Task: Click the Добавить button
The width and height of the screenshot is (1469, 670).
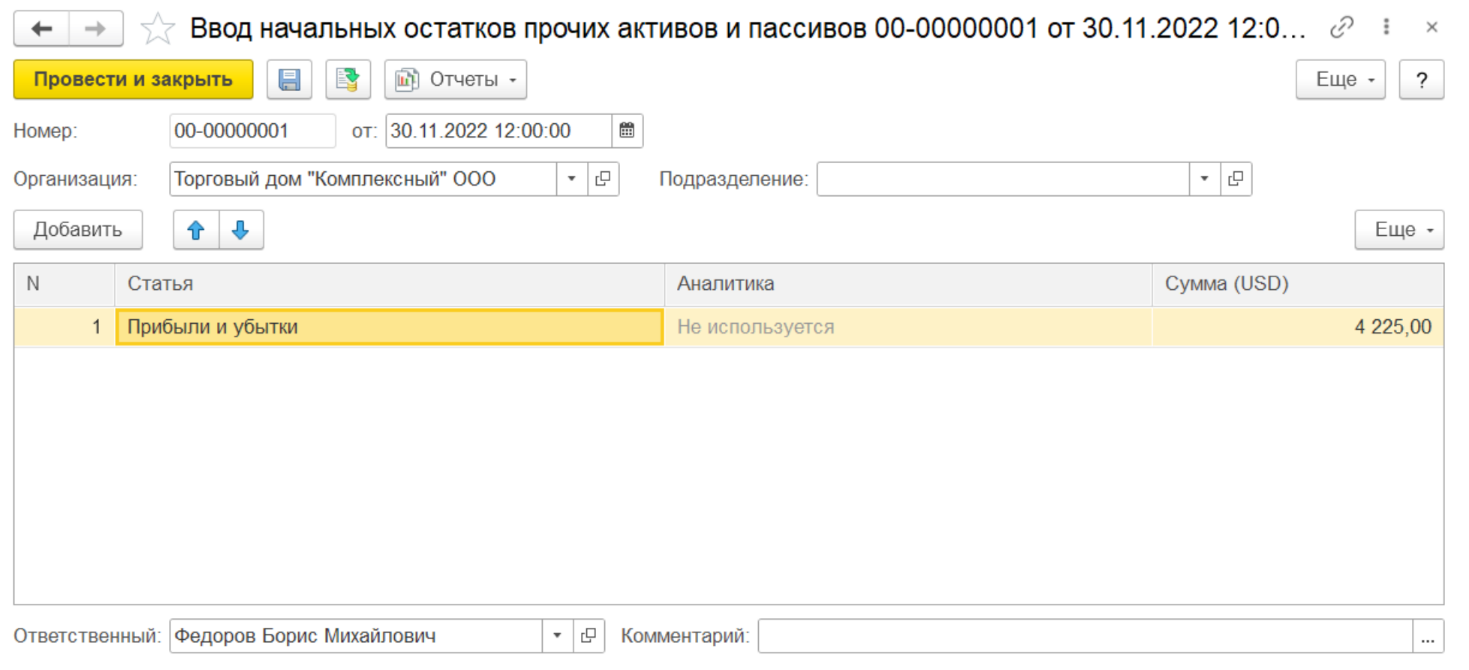Action: pos(78,230)
